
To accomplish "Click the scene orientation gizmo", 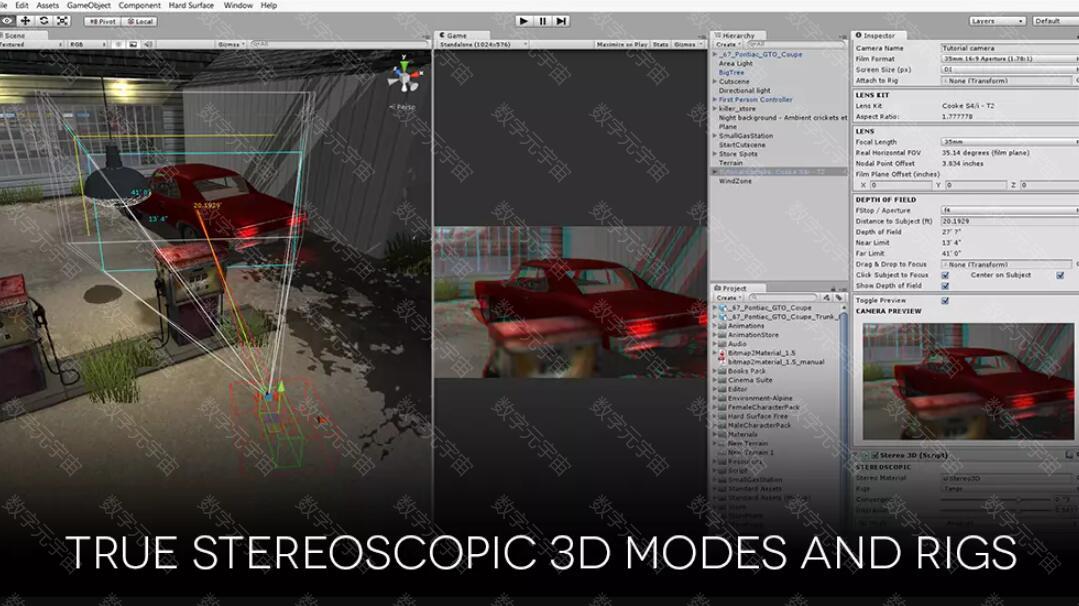I will pos(404,77).
